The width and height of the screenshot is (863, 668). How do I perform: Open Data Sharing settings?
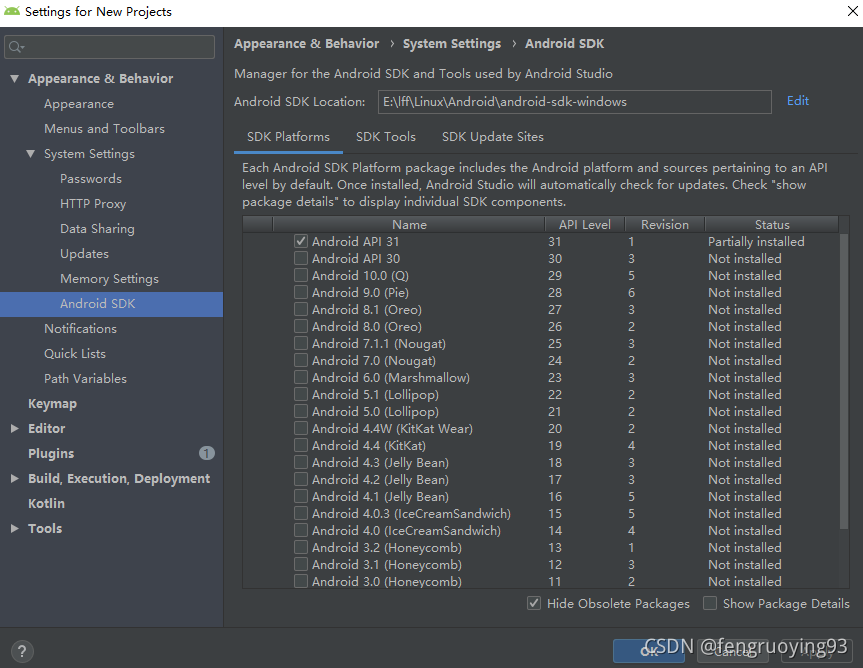tap(97, 229)
